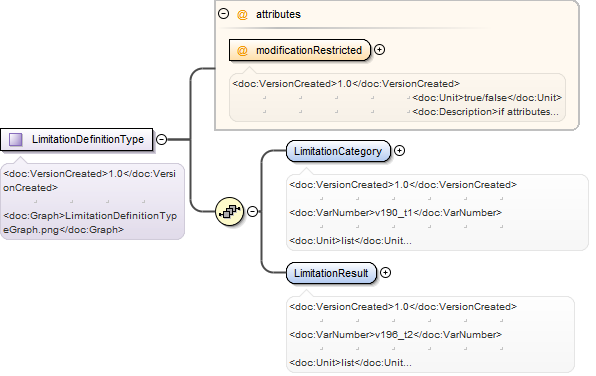Click VarNumber v190_t1 annotation text
Screen dimensions: 596x376
395,213
